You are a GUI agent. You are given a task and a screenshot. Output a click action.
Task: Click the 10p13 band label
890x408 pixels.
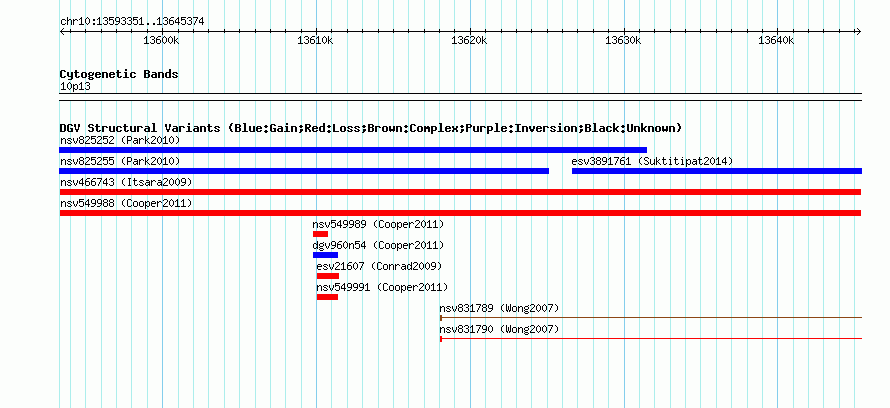coord(75,87)
